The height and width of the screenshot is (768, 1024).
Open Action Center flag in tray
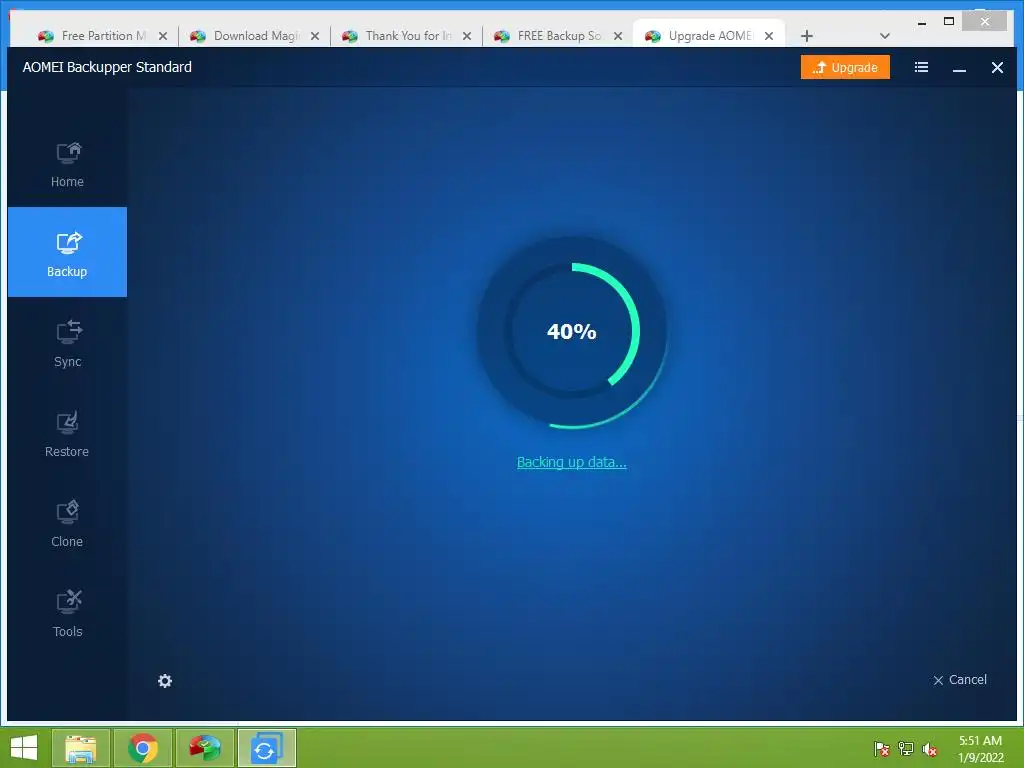coord(882,748)
